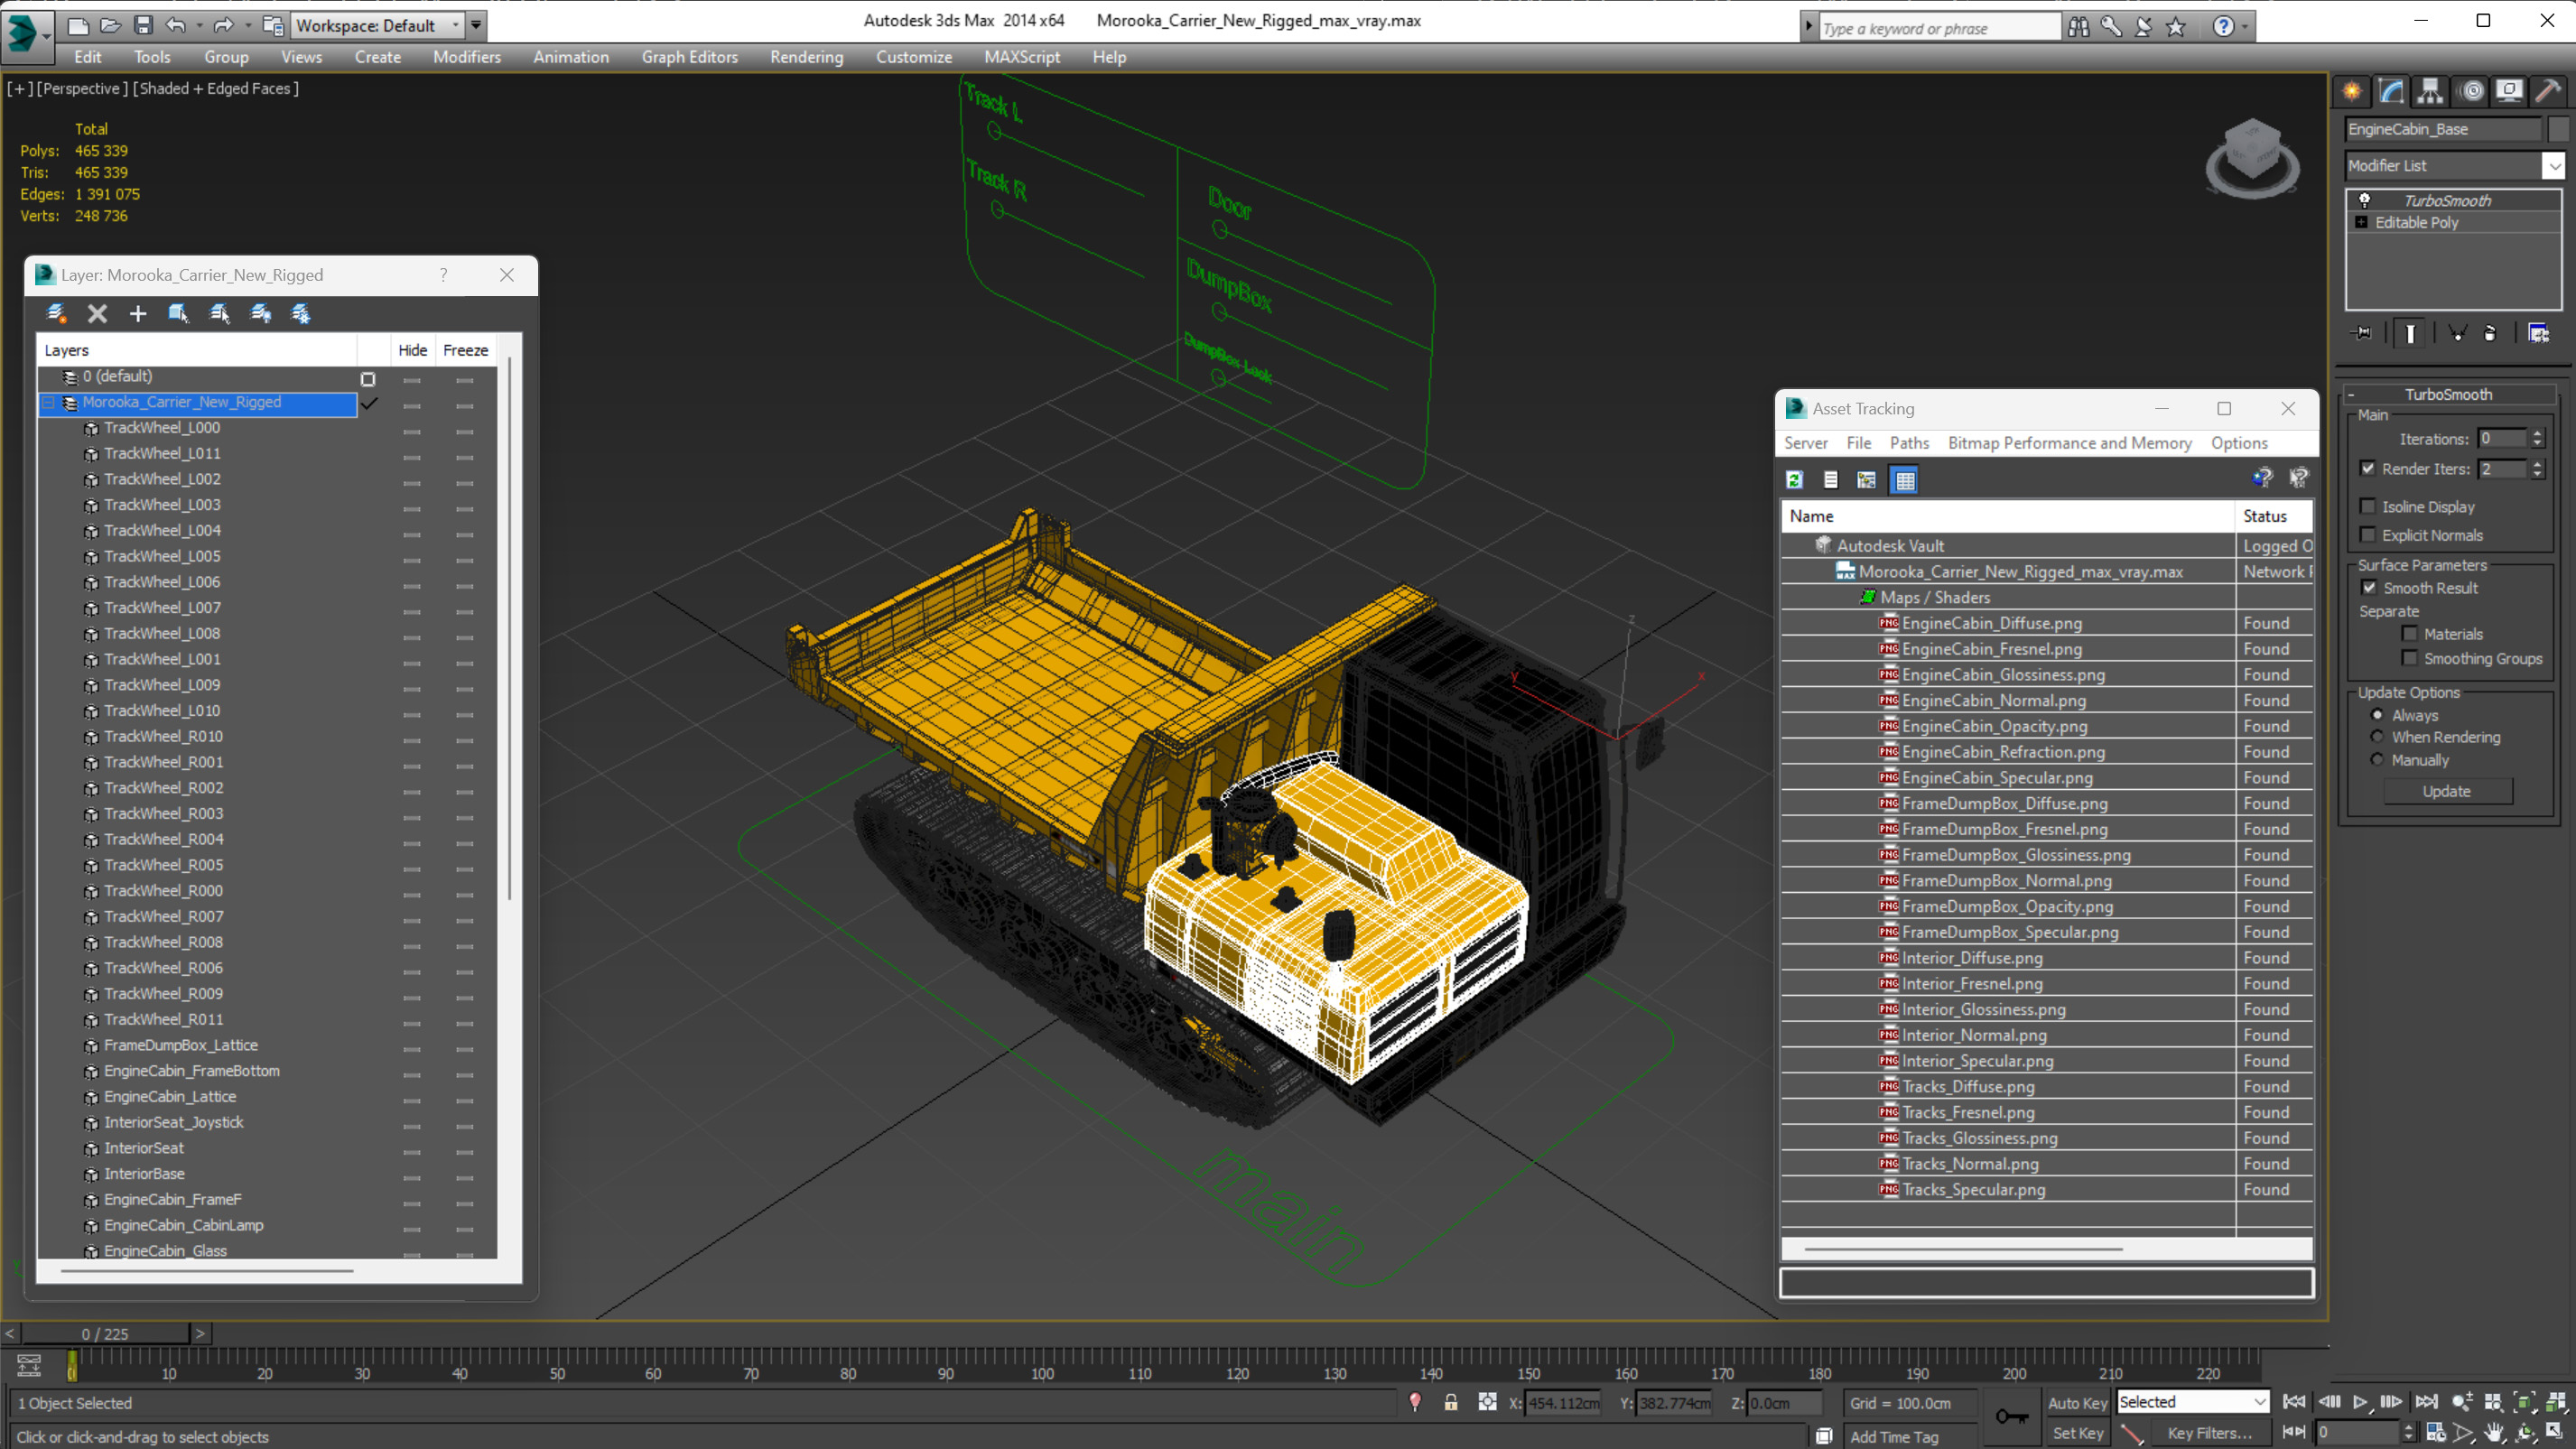Click the Undo arrow icon
2576x1449 pixels.
point(176,25)
